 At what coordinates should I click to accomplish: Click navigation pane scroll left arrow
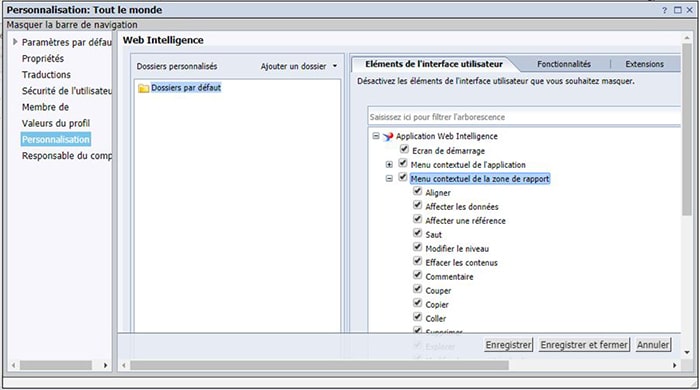coord(13,365)
